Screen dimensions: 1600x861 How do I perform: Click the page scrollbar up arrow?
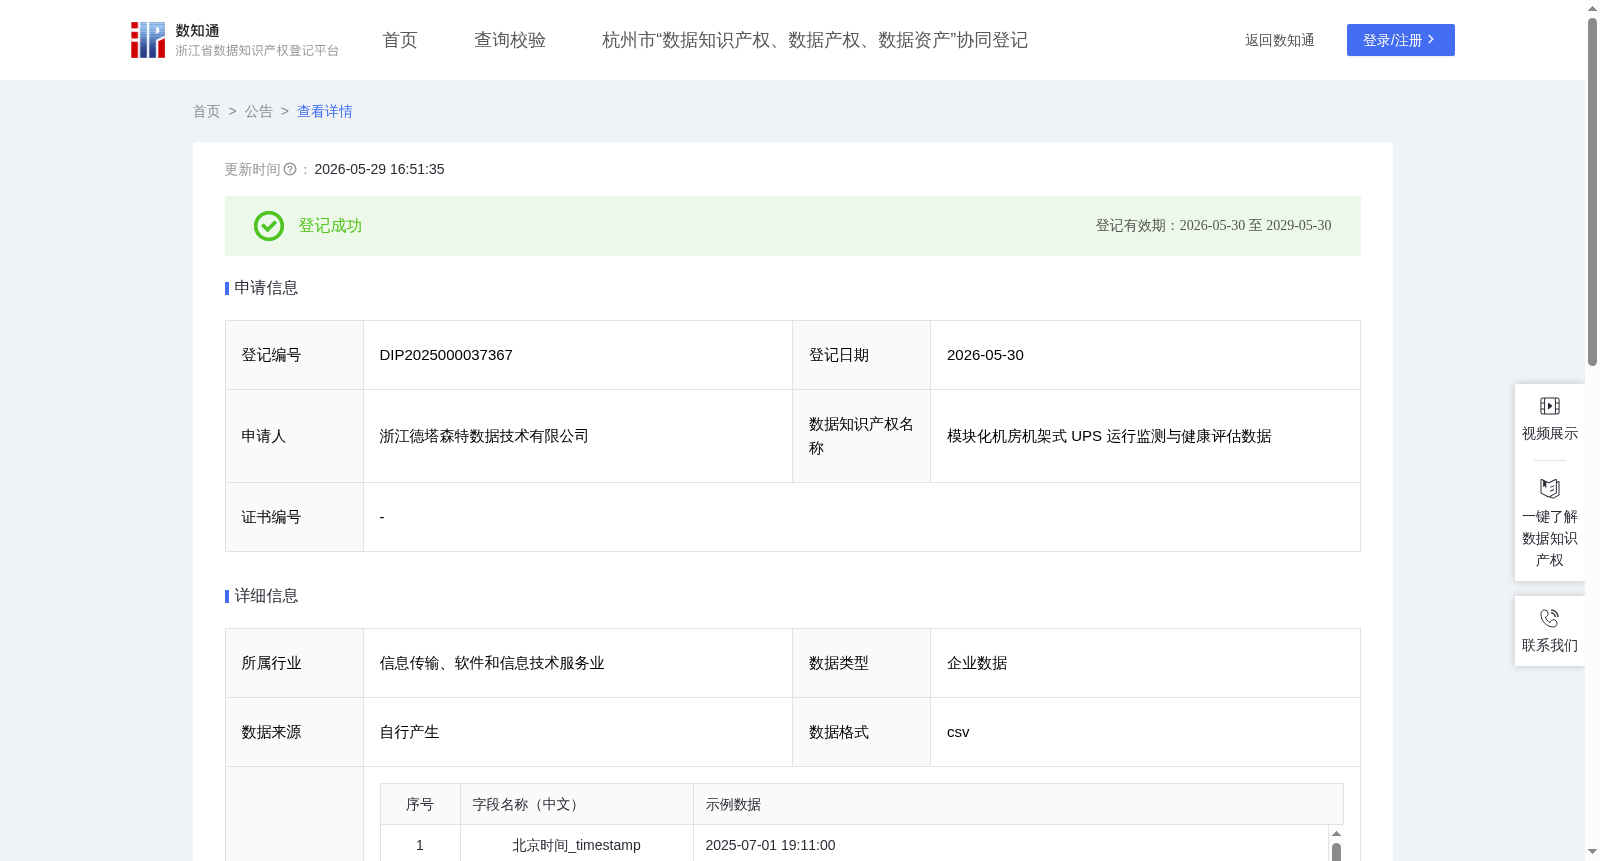(1592, 8)
